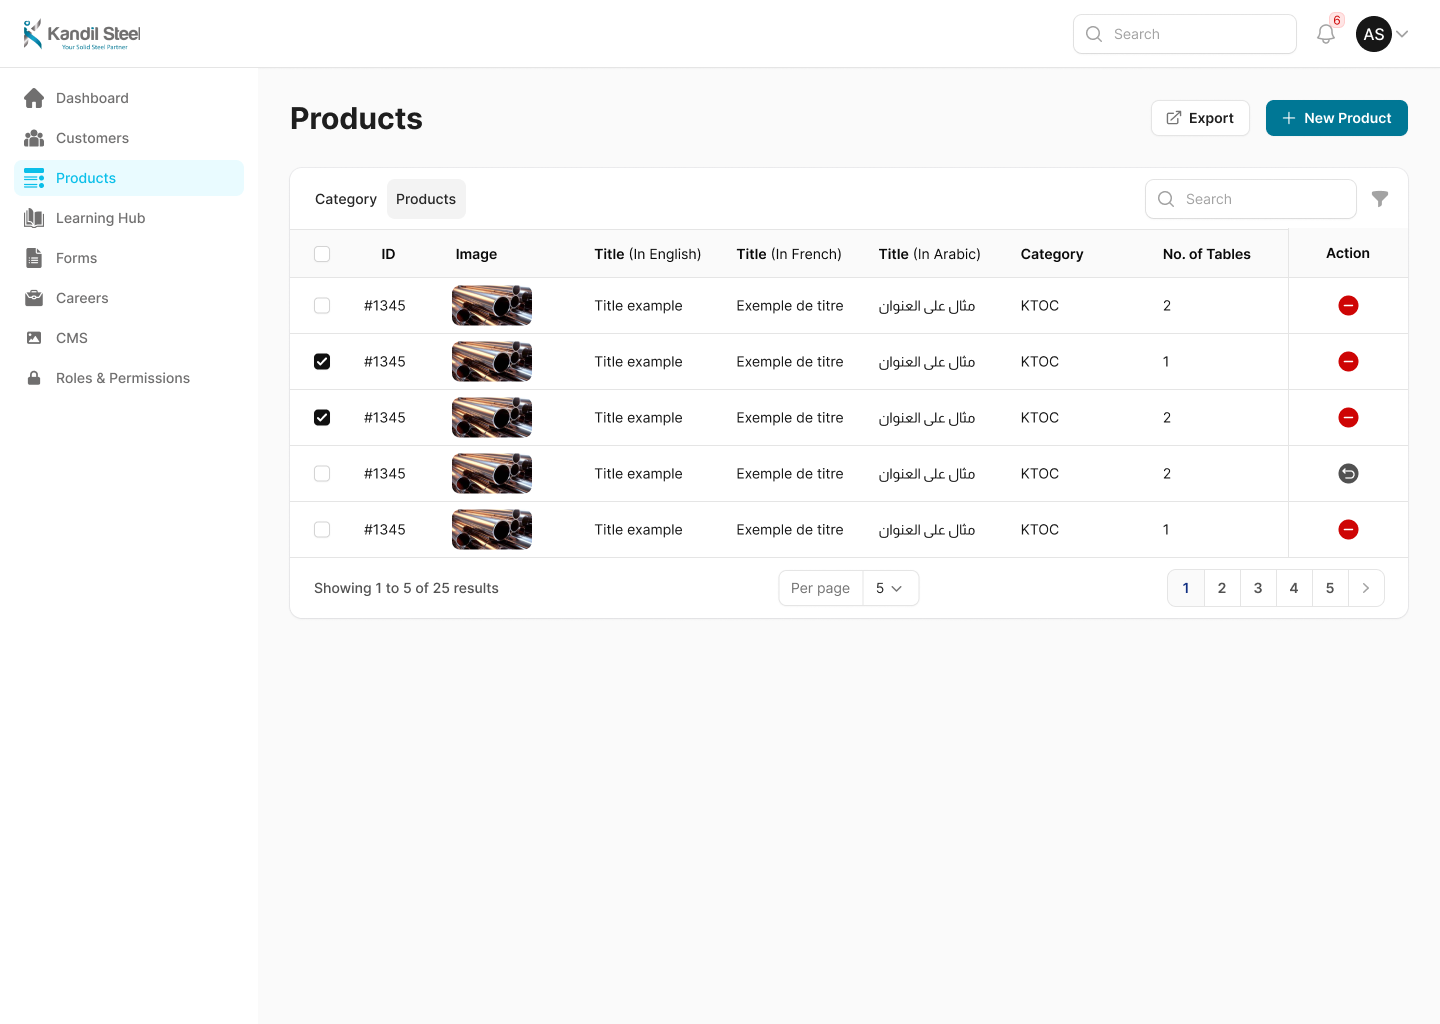The height and width of the screenshot is (1024, 1440).
Task: Go to Learning Hub in sidebar
Action: [x=100, y=218]
